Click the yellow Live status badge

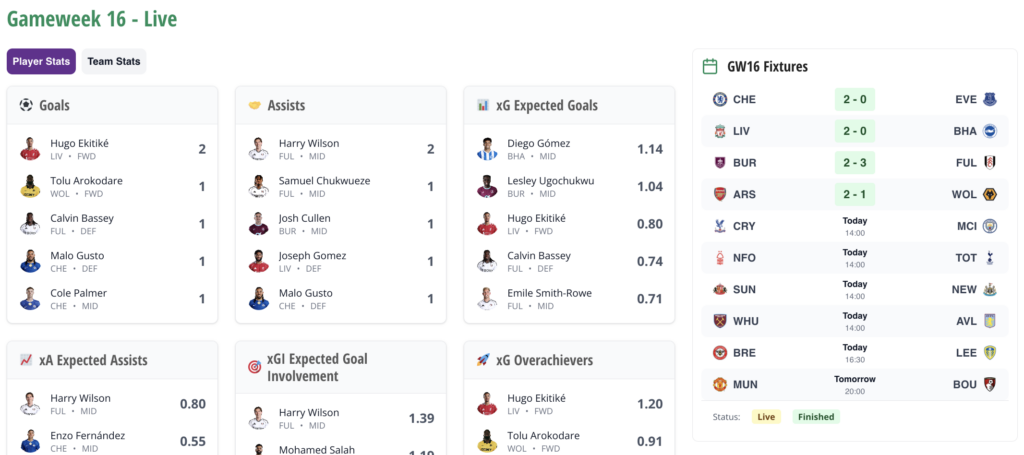766,417
